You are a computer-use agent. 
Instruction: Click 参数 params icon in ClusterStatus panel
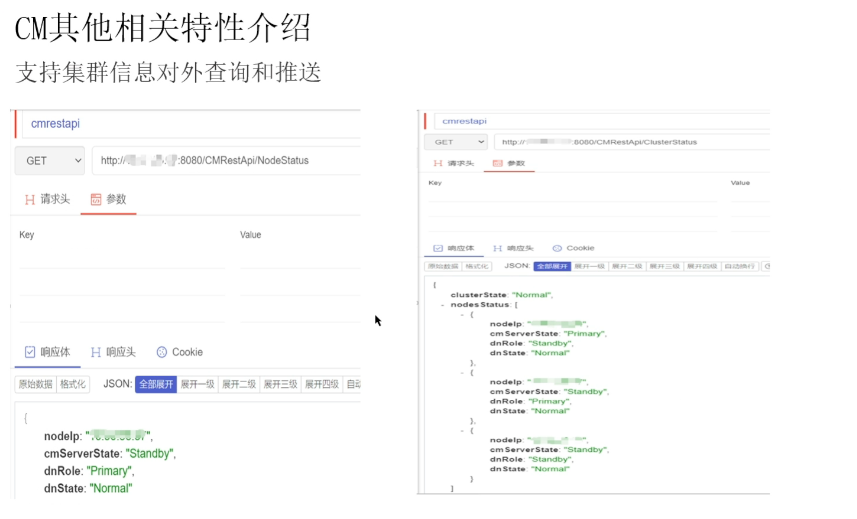(497, 163)
